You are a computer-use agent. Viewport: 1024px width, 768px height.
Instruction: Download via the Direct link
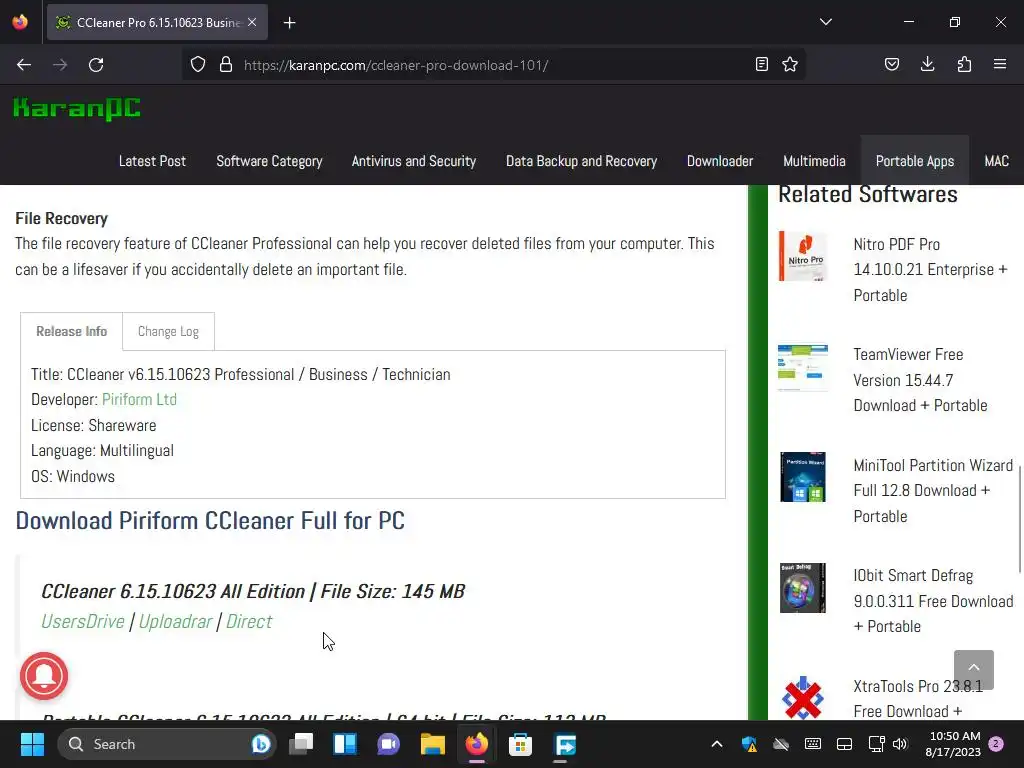249,622
